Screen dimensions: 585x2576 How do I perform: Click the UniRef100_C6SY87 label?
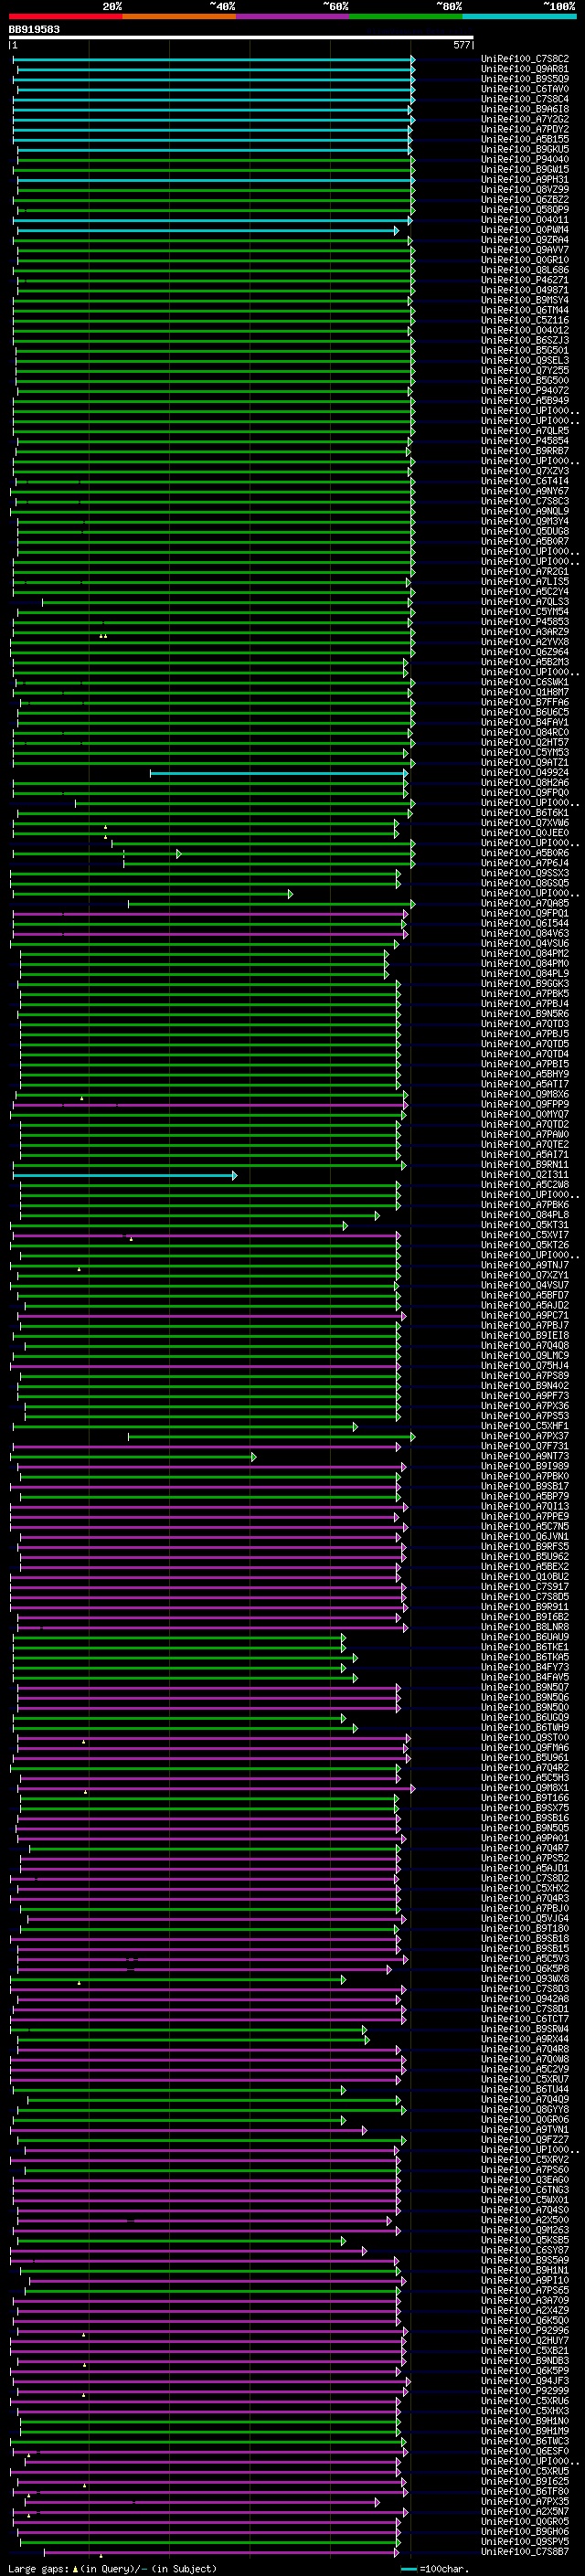click(524, 2251)
